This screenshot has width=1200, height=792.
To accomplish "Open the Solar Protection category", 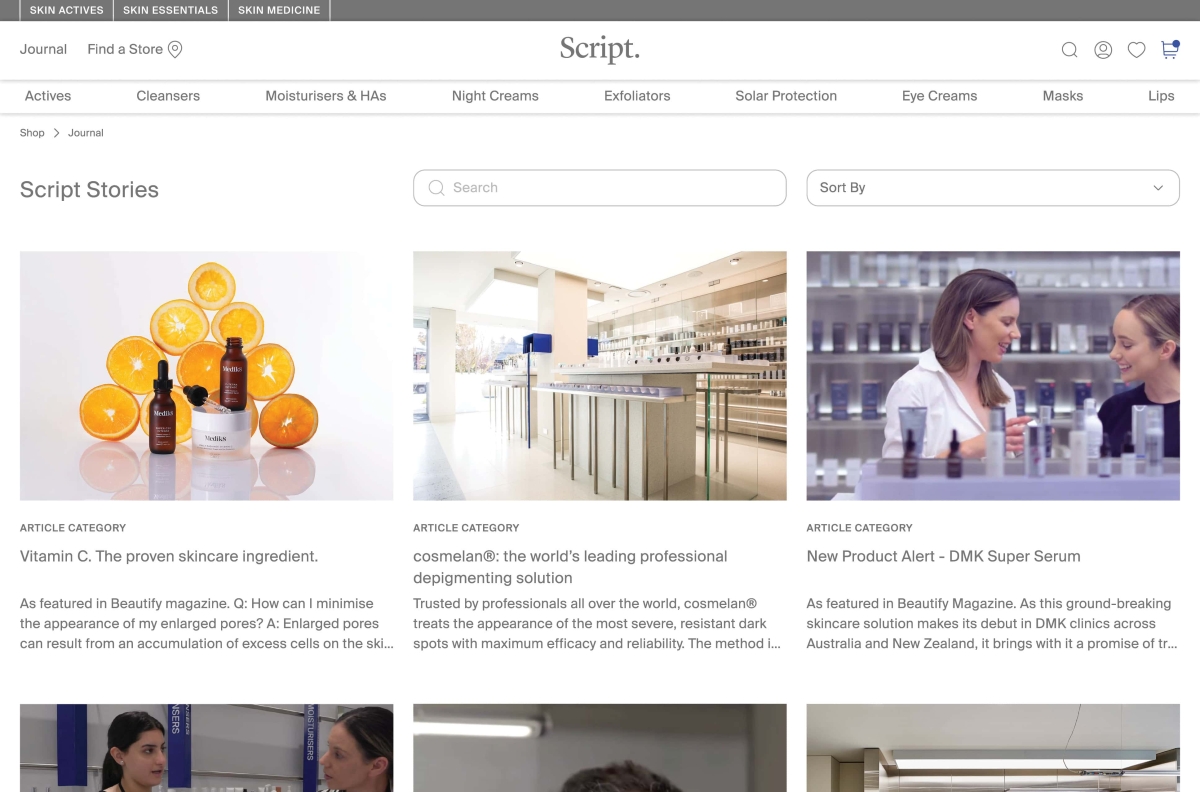I will (x=786, y=96).
